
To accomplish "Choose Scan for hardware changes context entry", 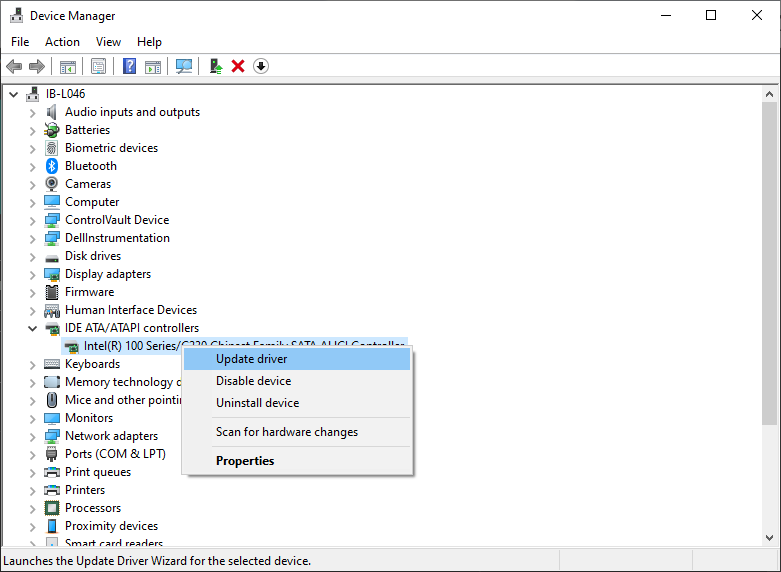I will point(297,432).
